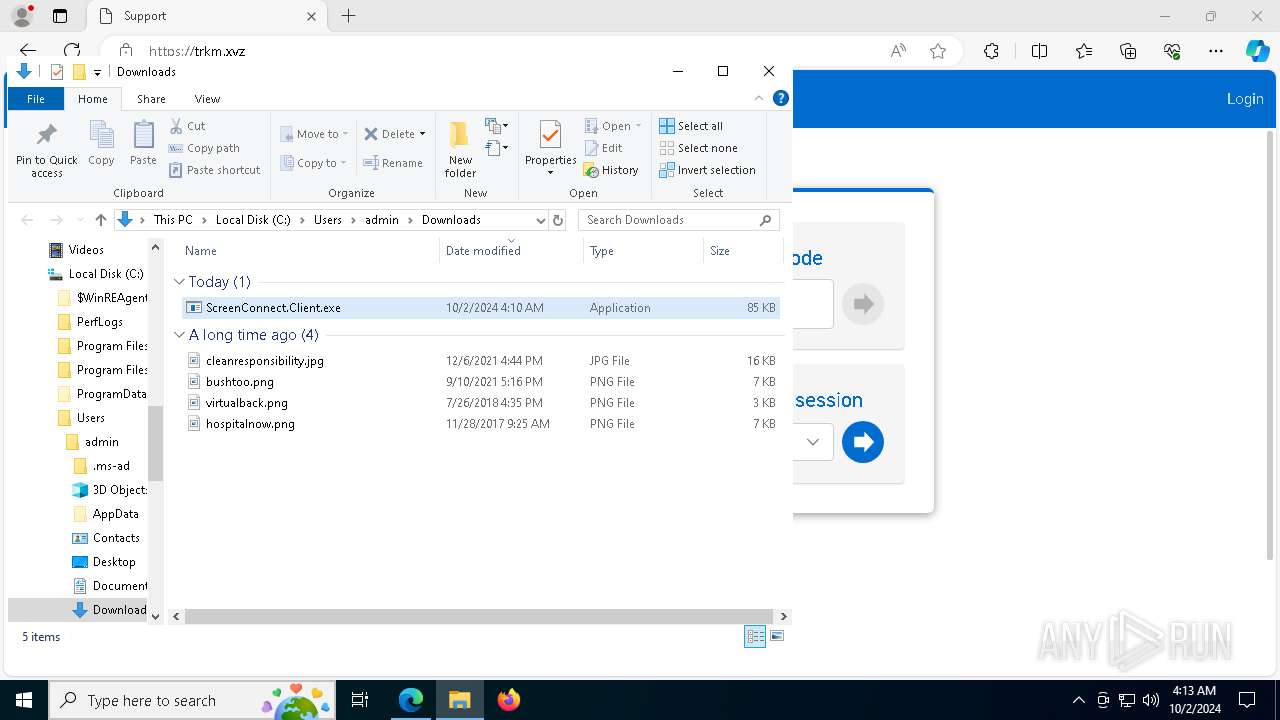Click the blue arrow join session button

click(x=863, y=442)
